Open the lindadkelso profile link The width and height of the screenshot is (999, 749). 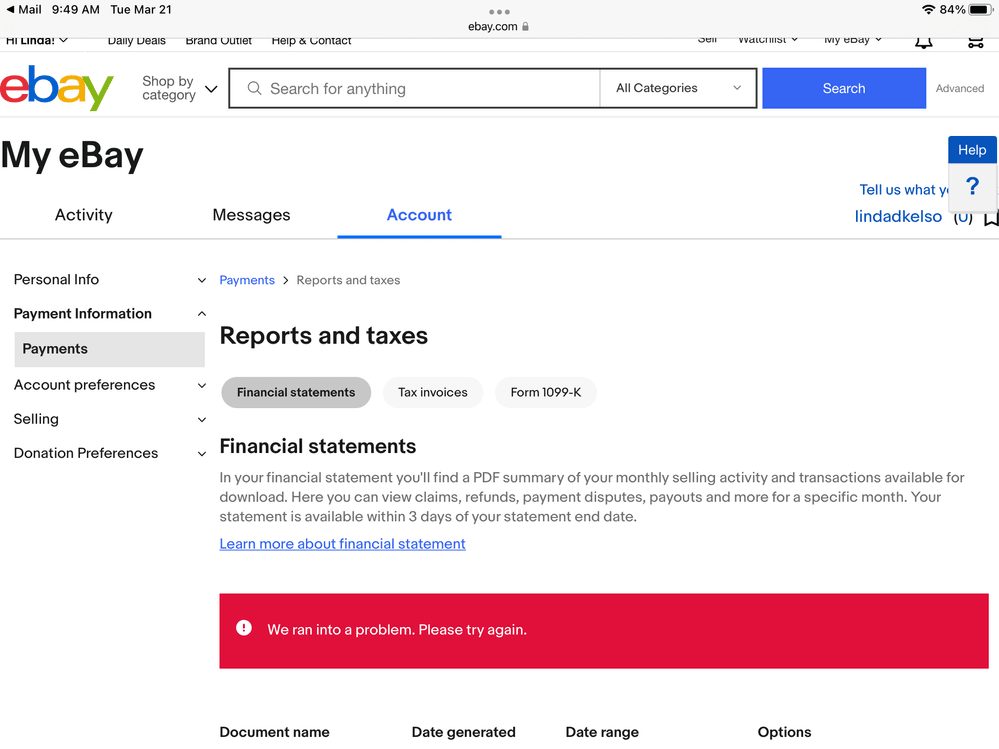coord(898,217)
